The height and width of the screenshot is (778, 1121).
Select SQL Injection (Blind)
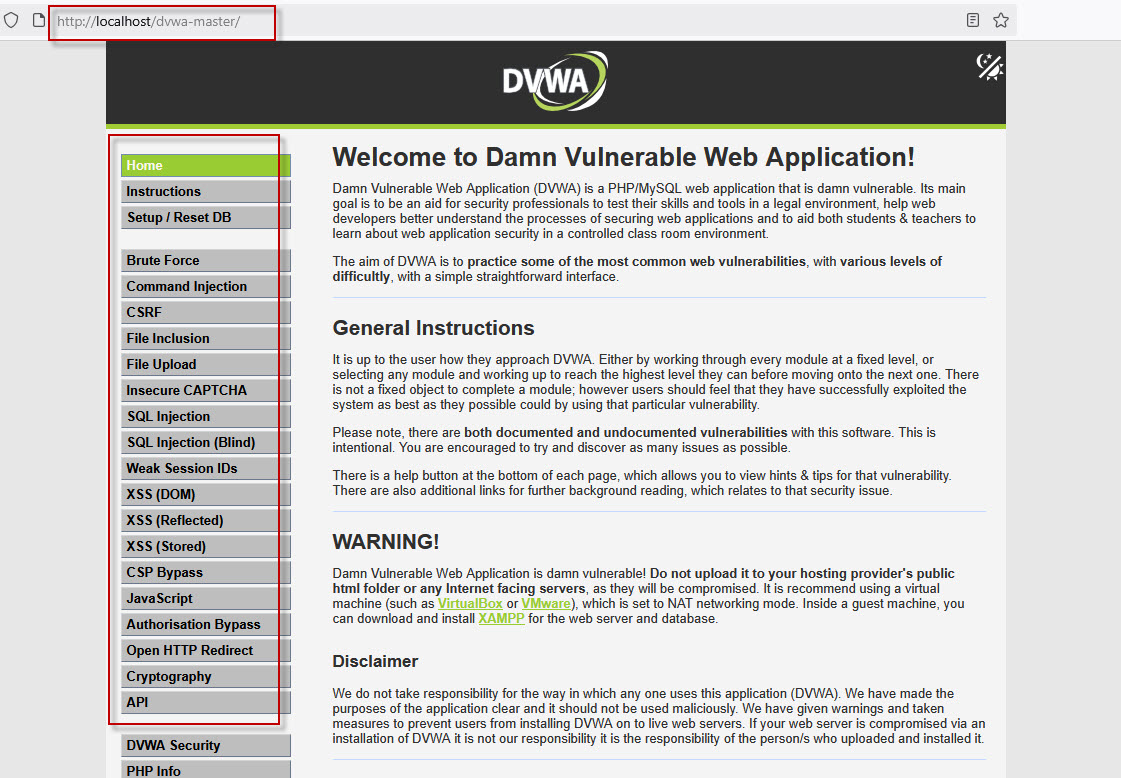[x=206, y=443]
